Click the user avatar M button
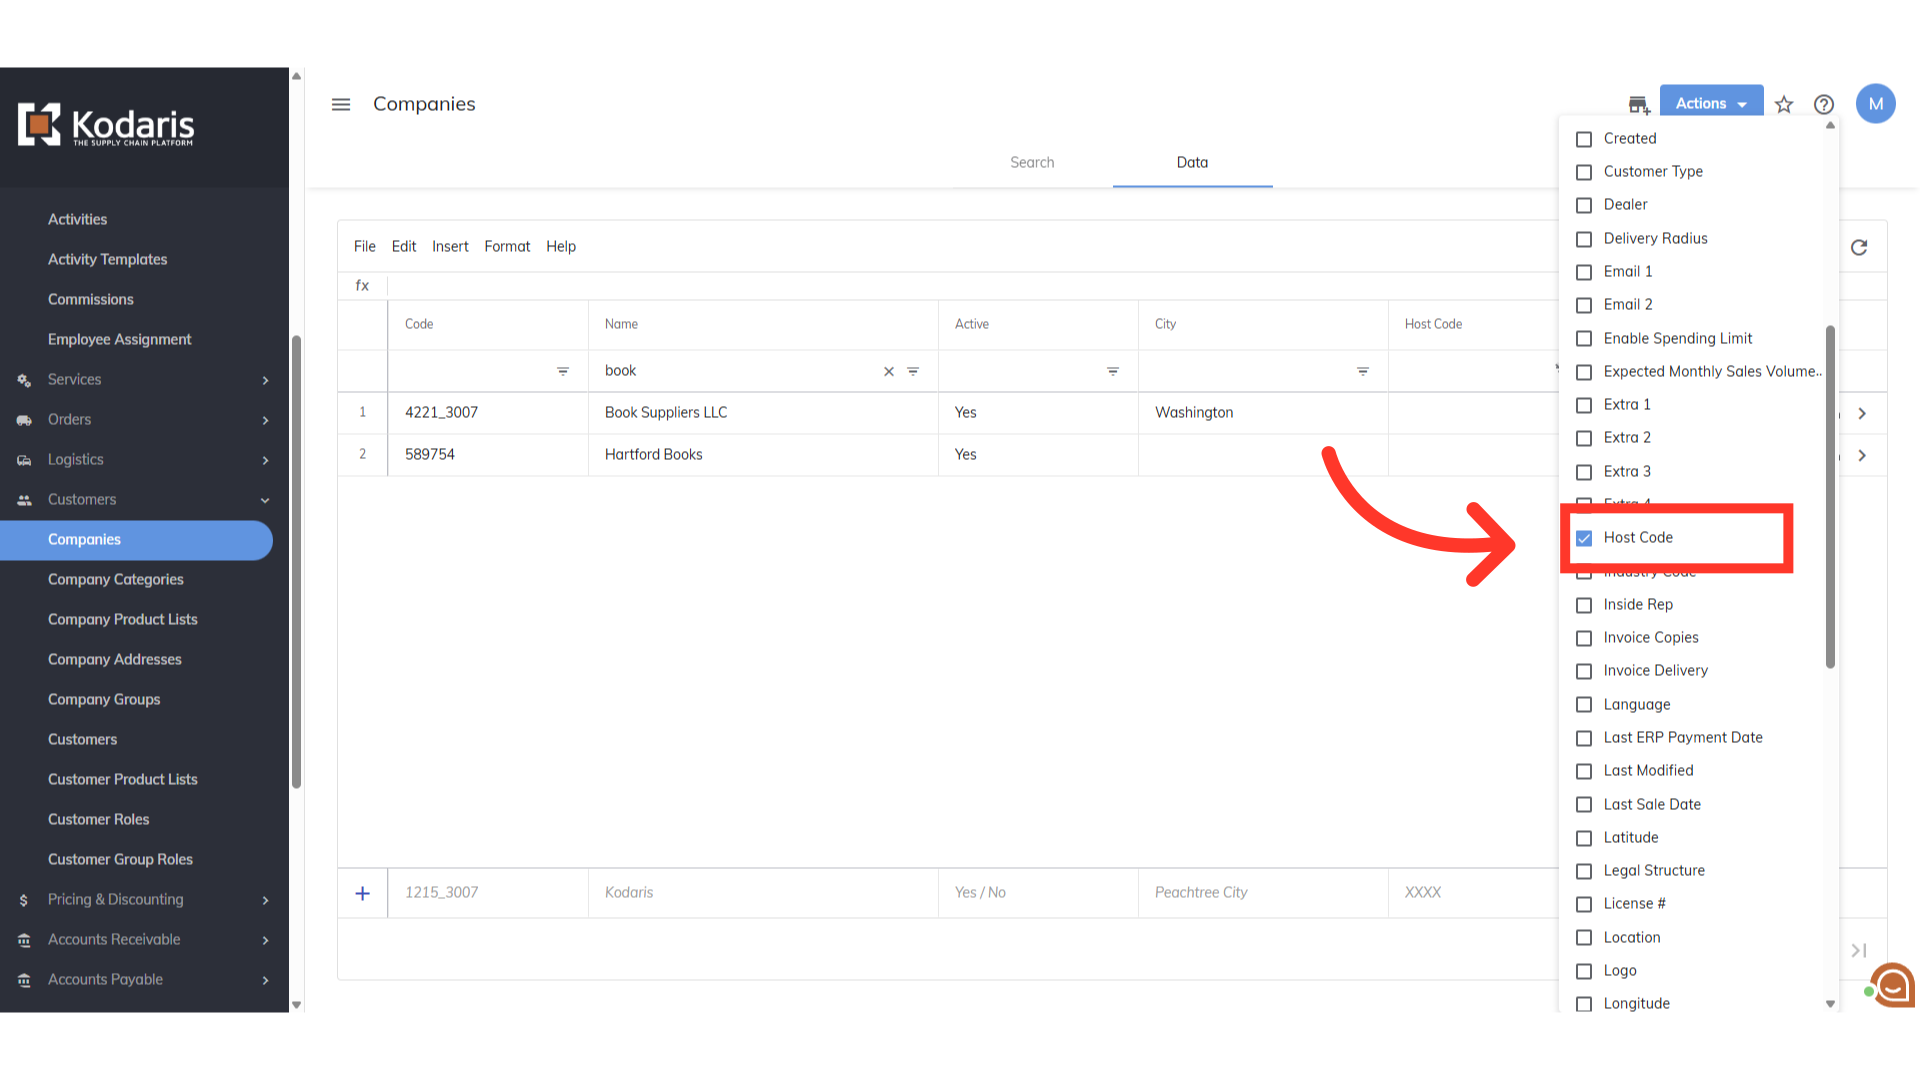This screenshot has width=1920, height=1080. click(1875, 104)
